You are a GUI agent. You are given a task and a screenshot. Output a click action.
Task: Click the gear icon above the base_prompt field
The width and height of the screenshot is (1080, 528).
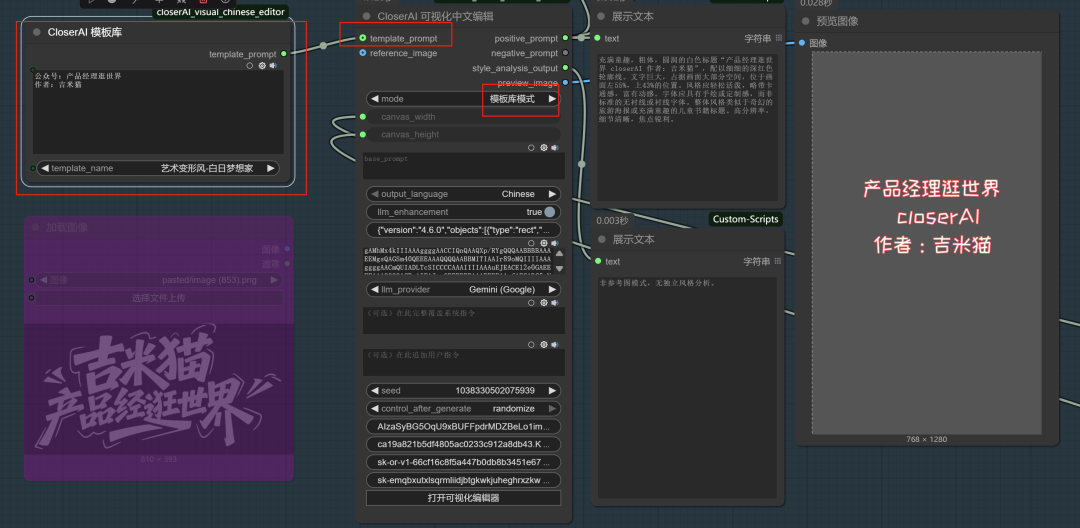(543, 147)
